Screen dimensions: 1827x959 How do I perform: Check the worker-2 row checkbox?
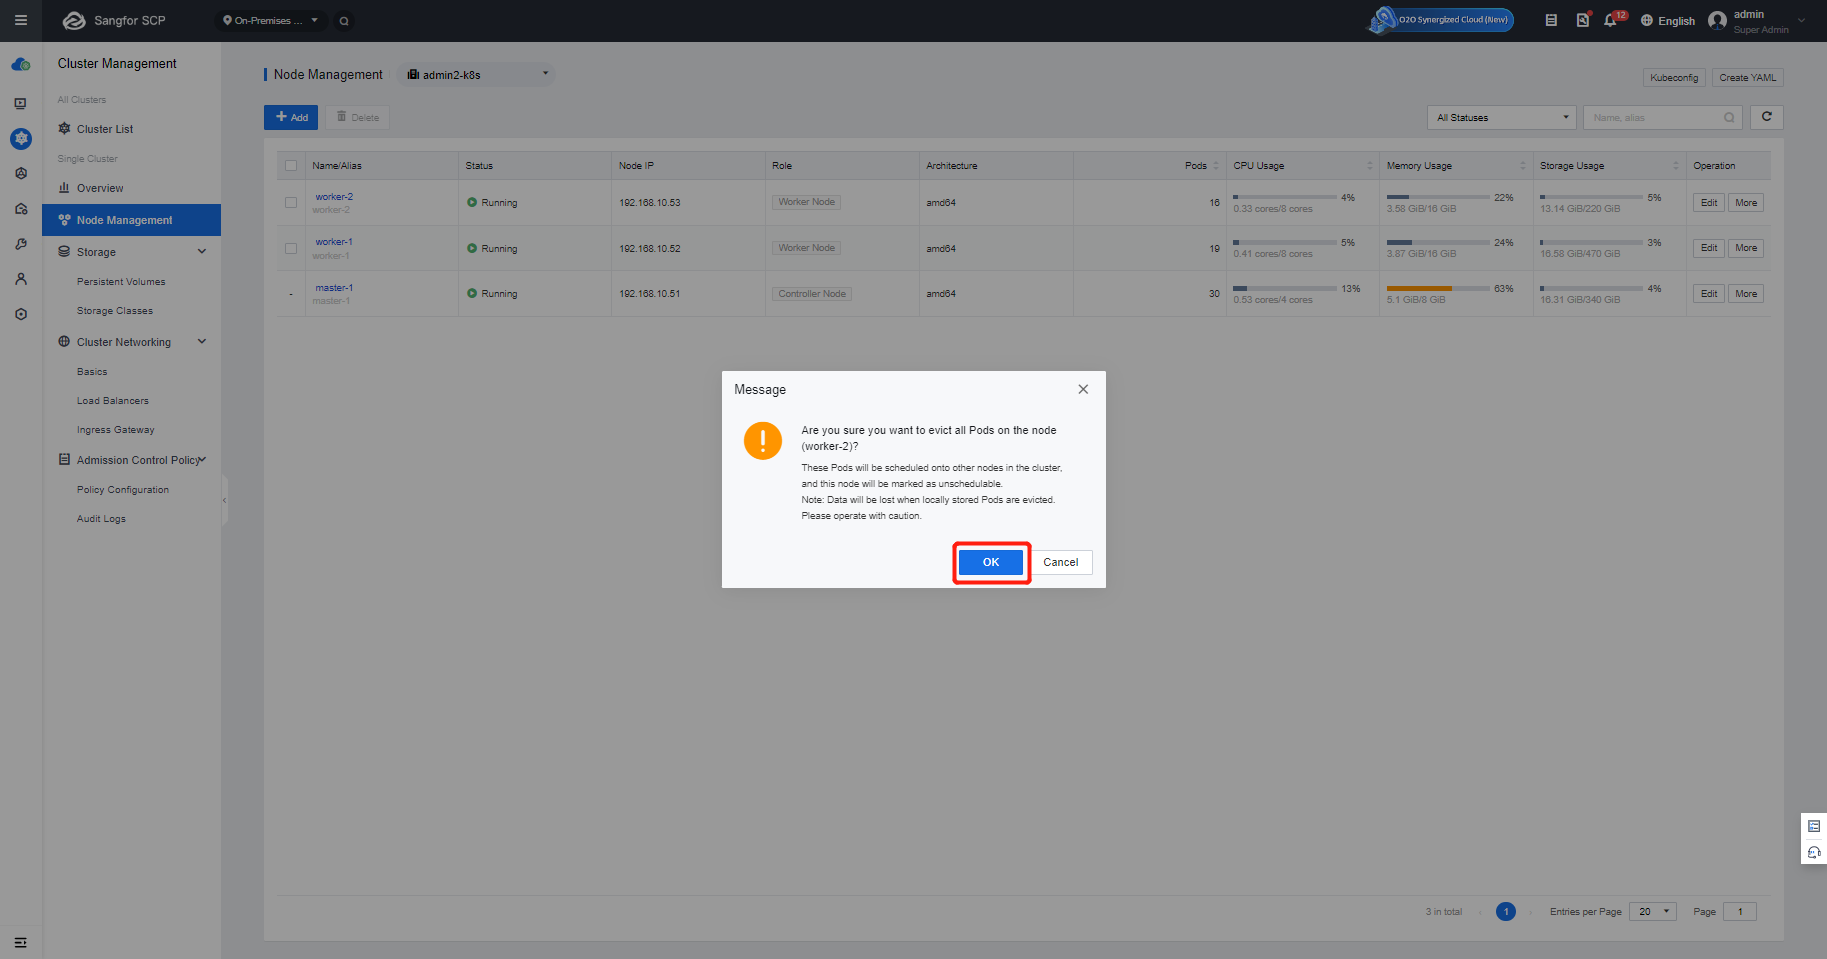coord(291,203)
